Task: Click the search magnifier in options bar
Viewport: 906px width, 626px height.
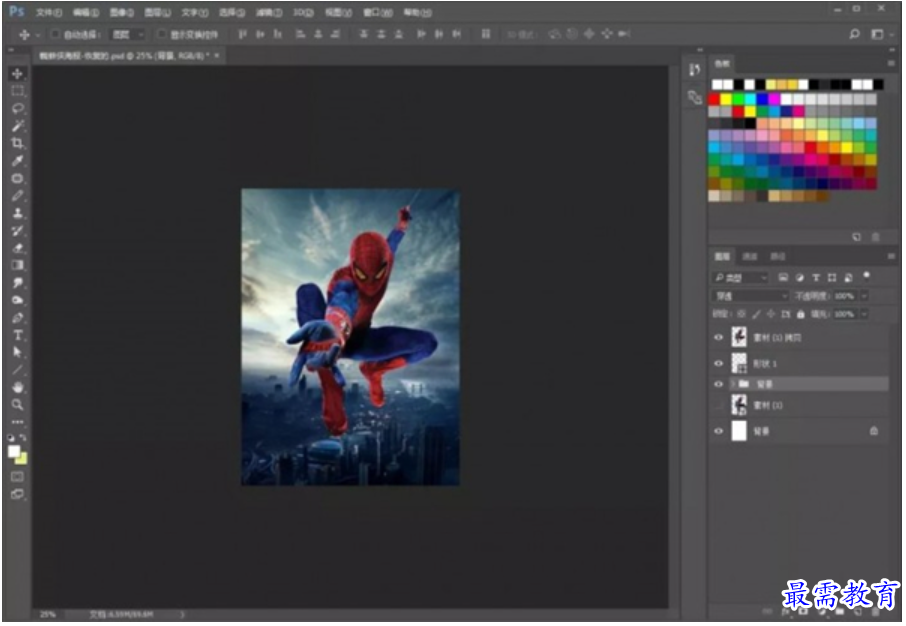Action: (855, 35)
